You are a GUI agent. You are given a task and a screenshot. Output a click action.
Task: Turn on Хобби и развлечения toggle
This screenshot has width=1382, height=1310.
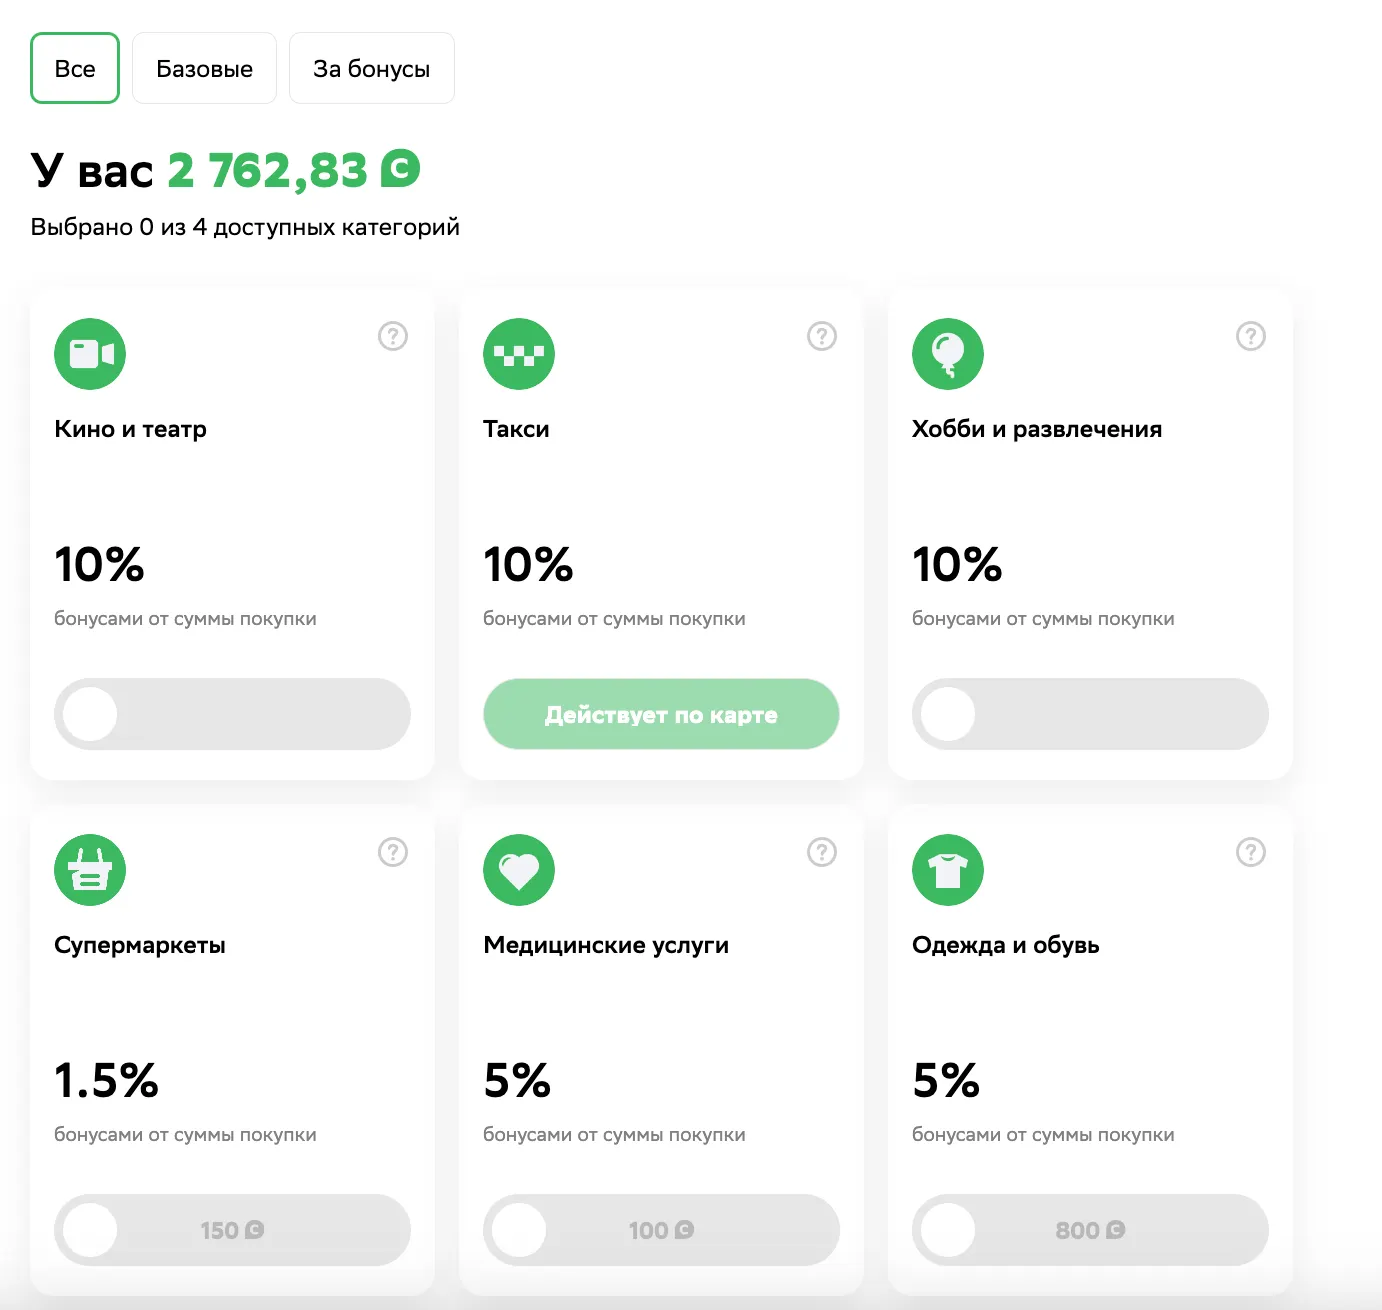click(x=1090, y=714)
